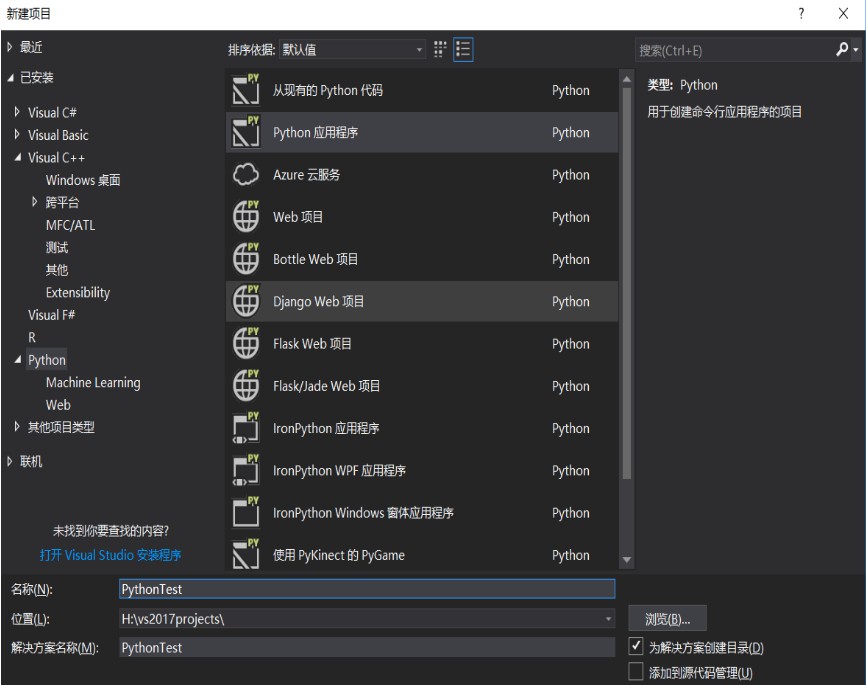Click the Azure 云服务 cloud icon
This screenshot has width=866, height=685.
(246, 175)
